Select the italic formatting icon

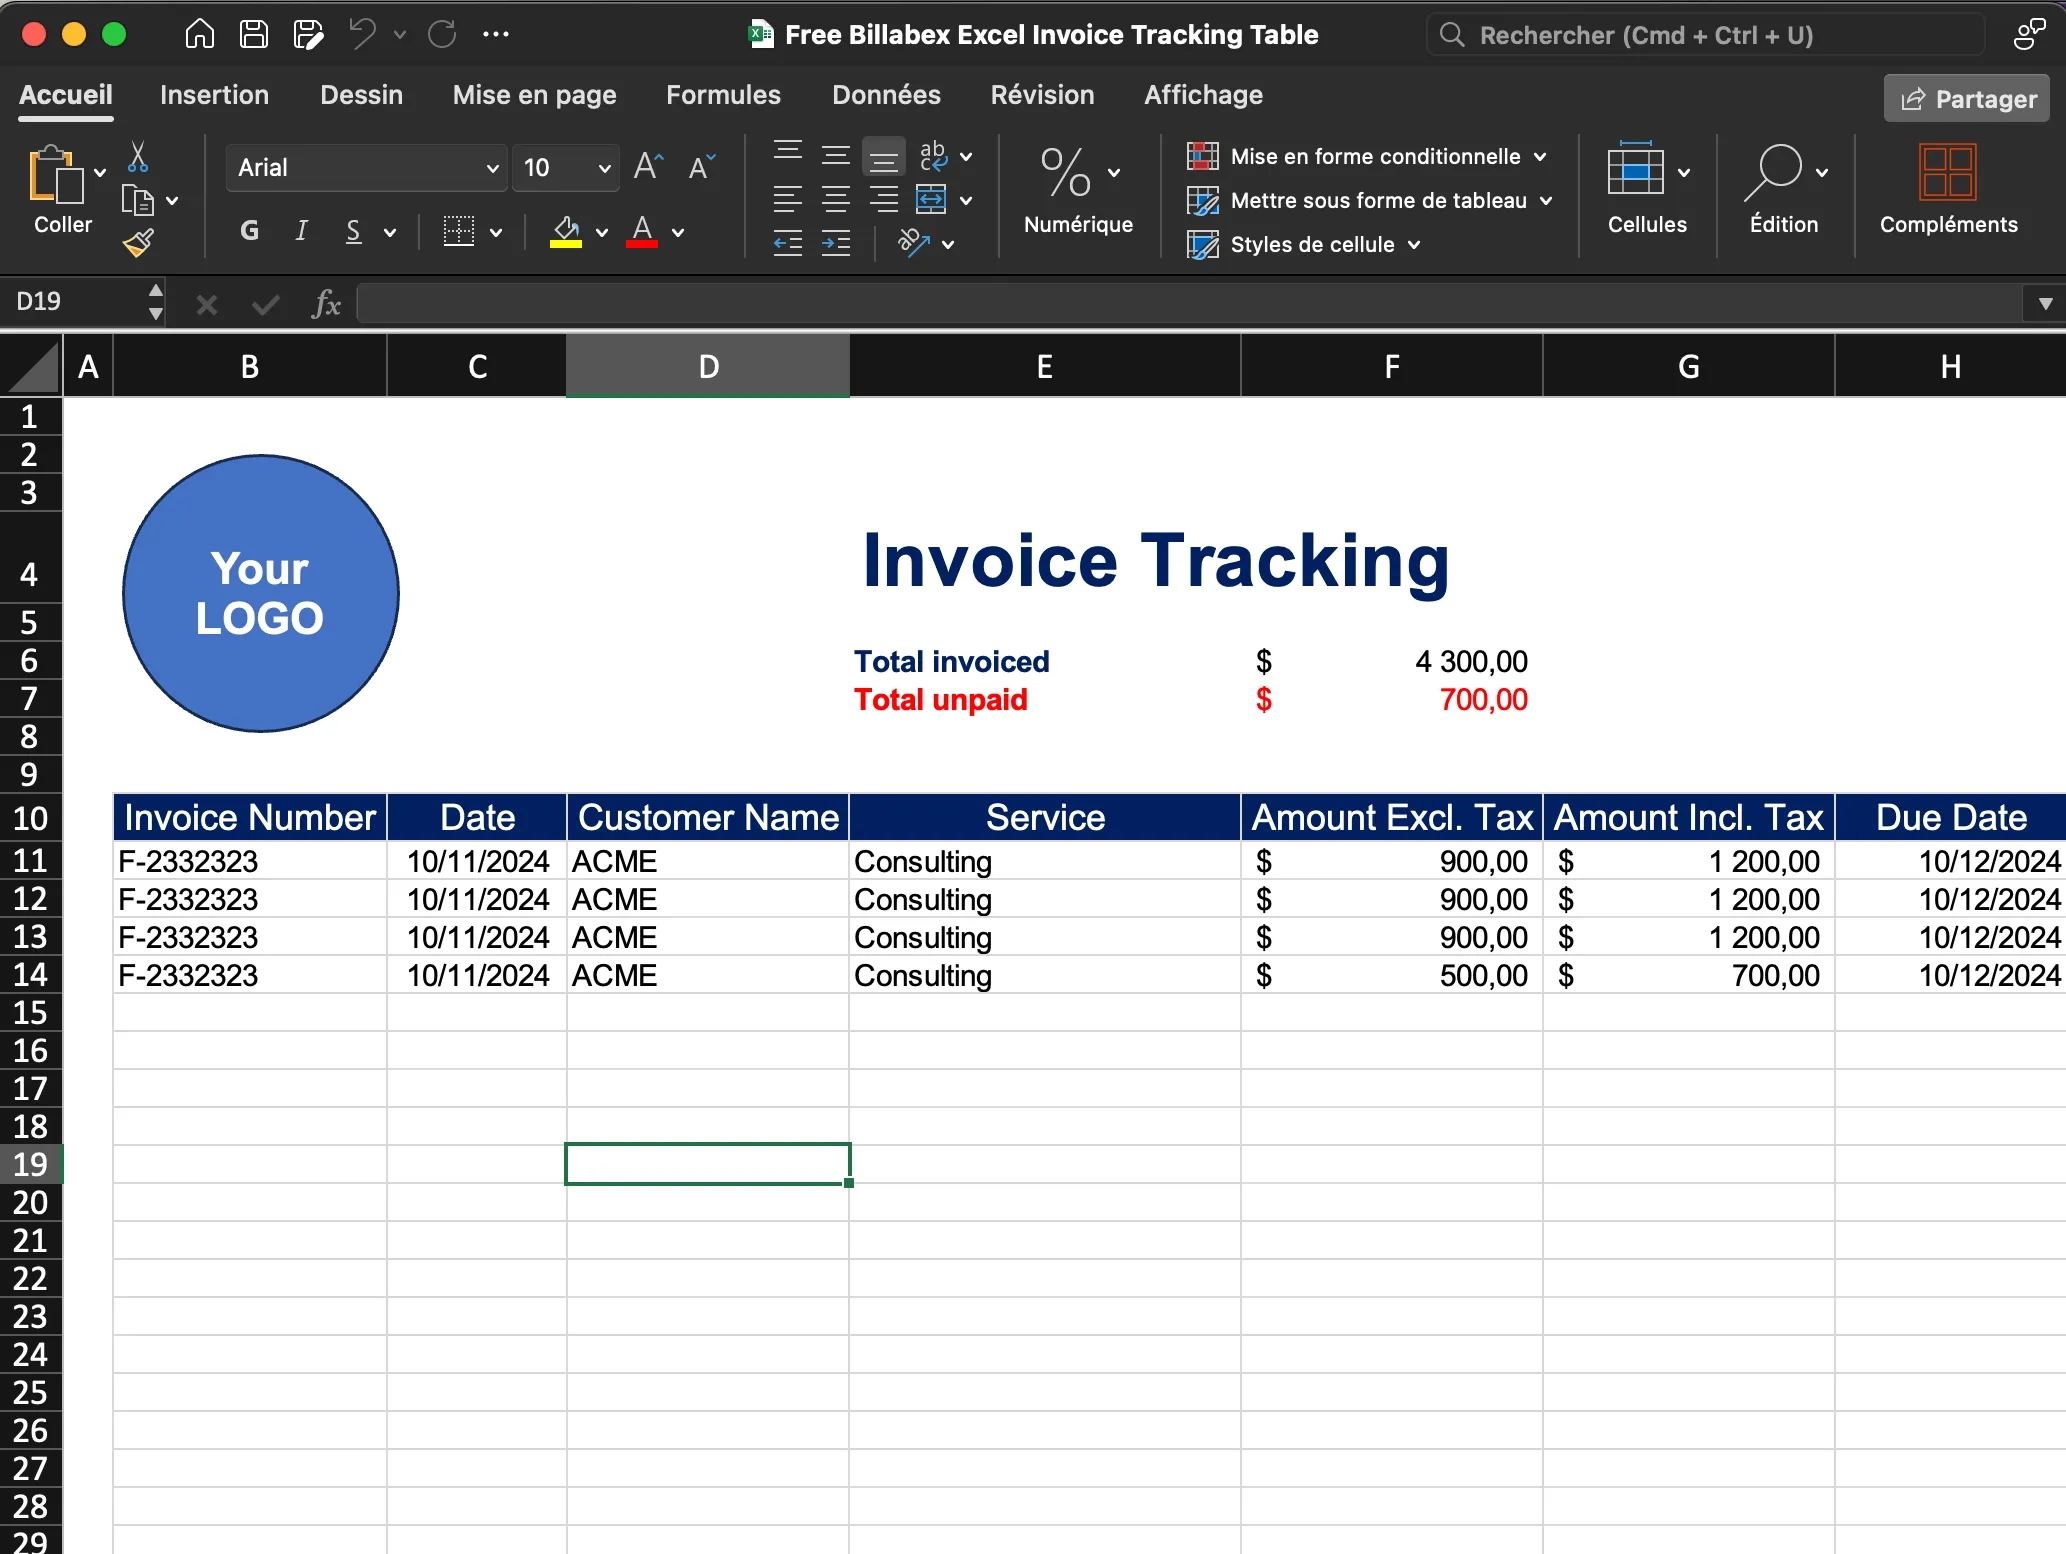(301, 231)
